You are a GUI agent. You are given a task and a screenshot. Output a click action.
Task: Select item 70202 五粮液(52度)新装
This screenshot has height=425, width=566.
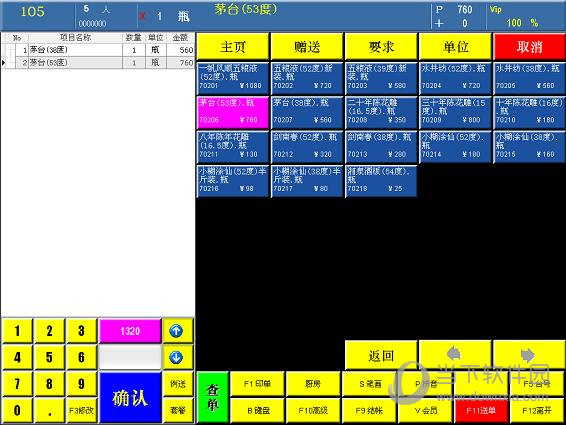[x=307, y=77]
